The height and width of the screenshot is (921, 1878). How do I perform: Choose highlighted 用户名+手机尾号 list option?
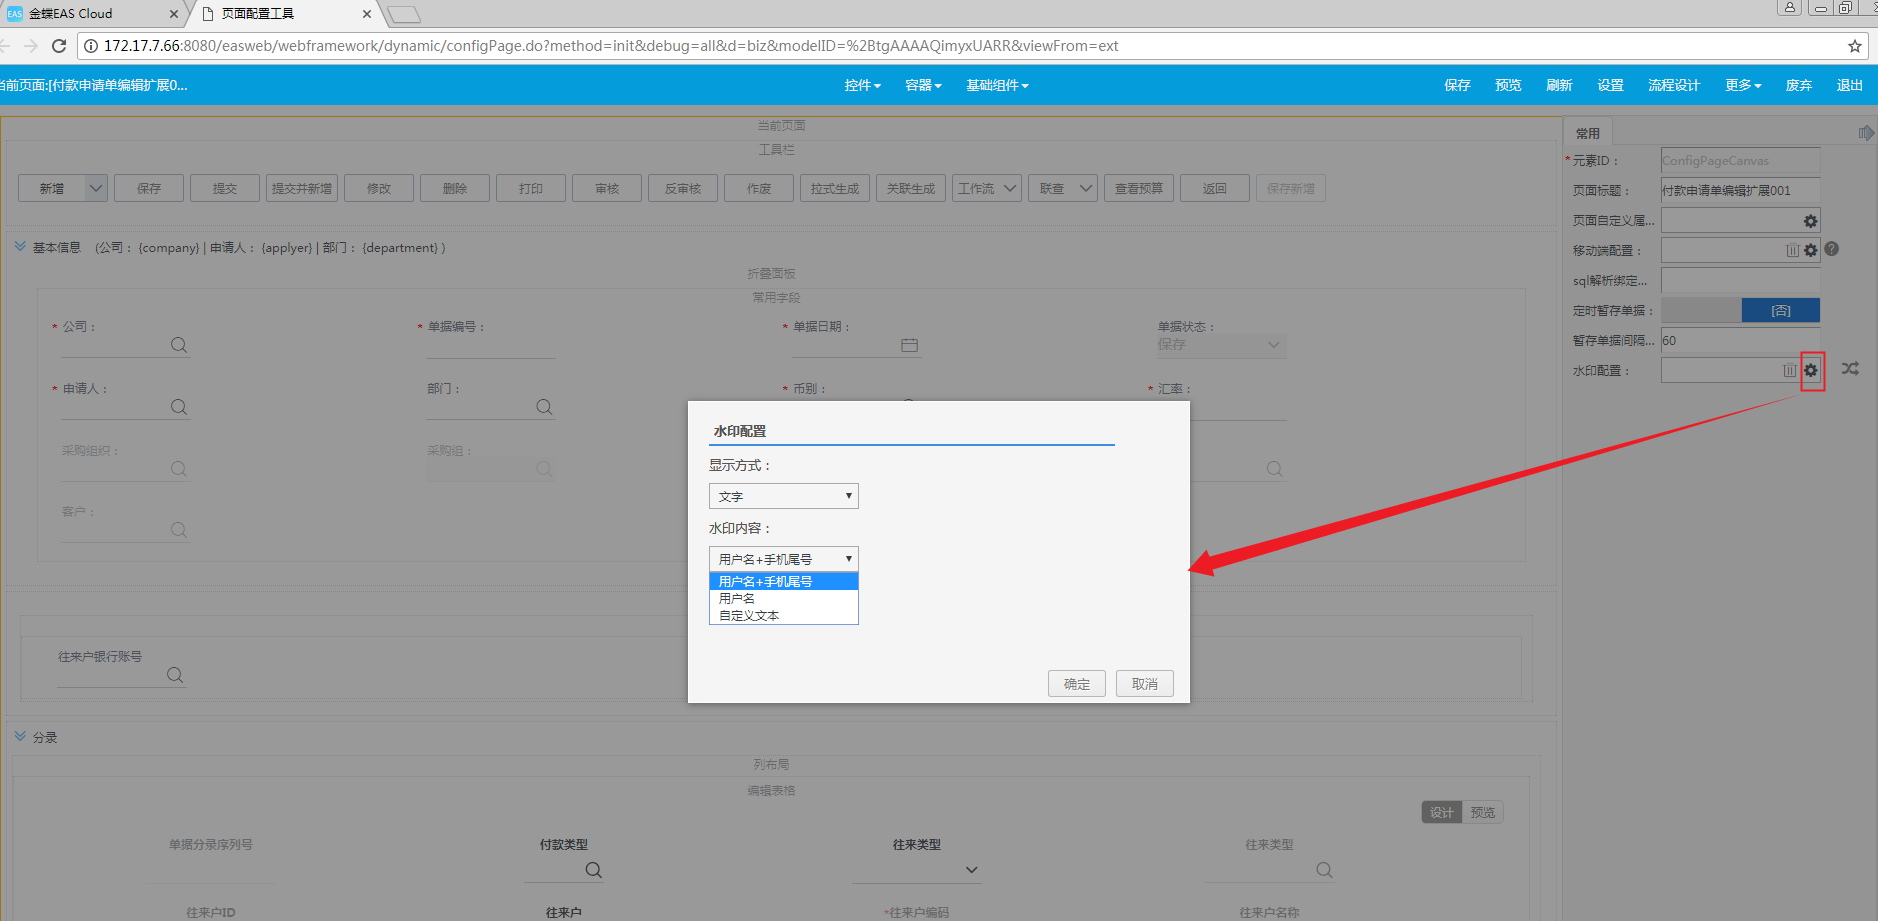click(x=784, y=581)
